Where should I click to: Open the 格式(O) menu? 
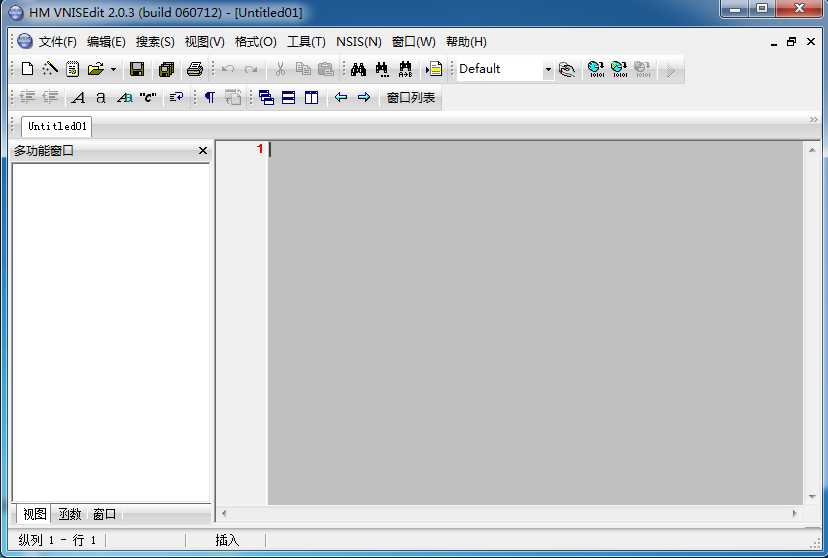(256, 42)
